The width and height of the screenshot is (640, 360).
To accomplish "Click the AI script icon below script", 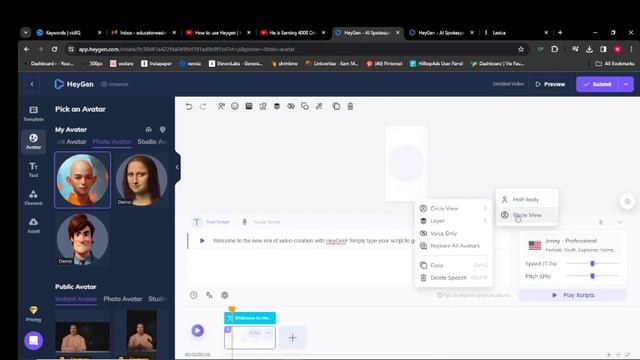I will (x=225, y=295).
